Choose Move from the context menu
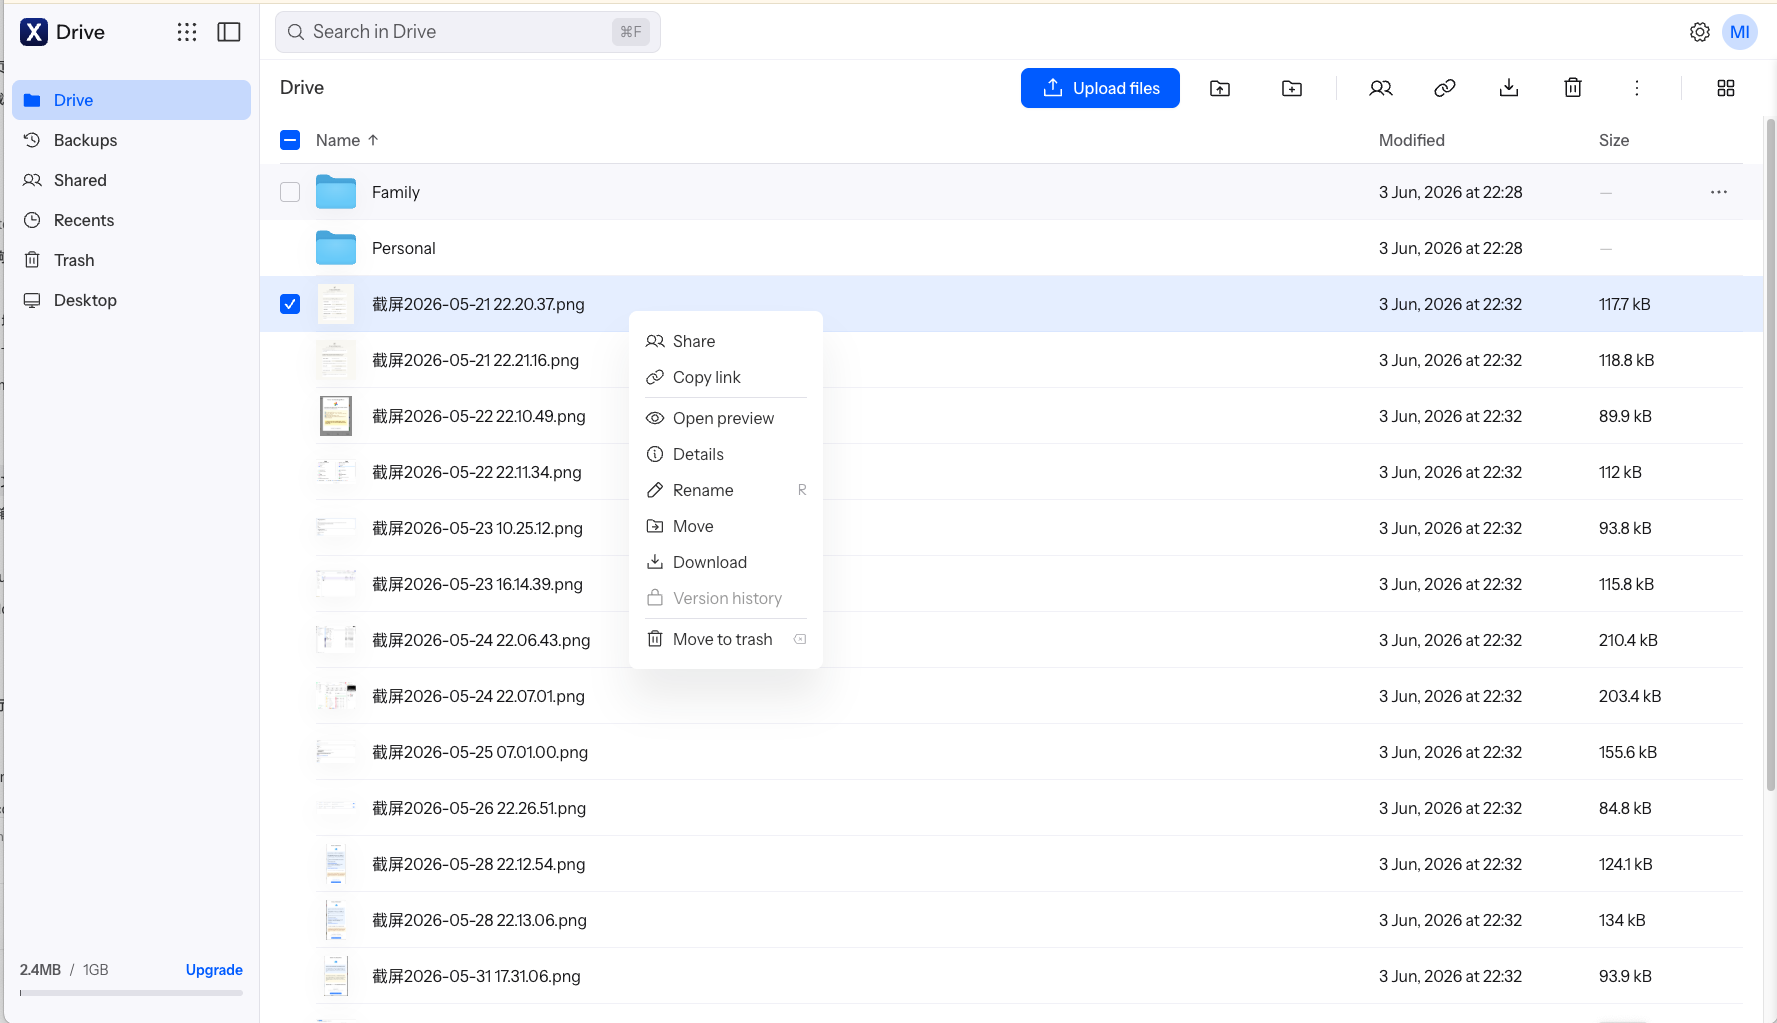This screenshot has width=1777, height=1023. 726,526
